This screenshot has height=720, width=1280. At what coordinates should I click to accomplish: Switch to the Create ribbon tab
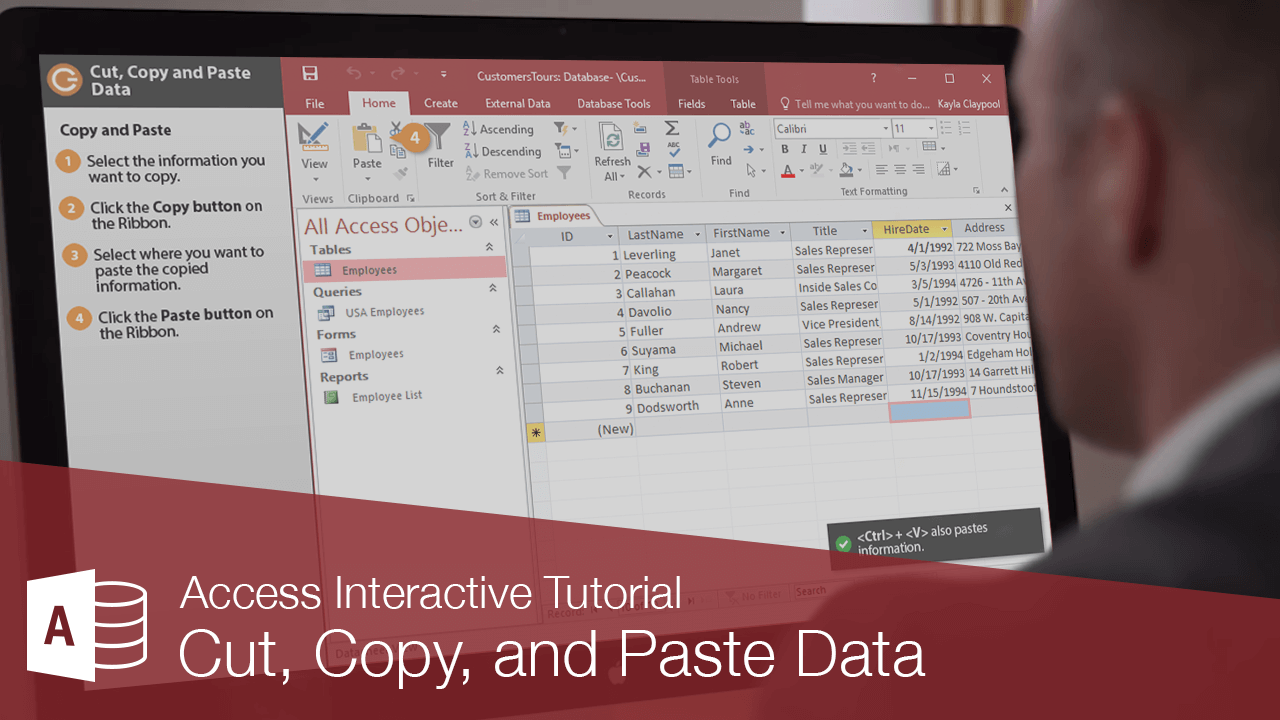coord(441,103)
